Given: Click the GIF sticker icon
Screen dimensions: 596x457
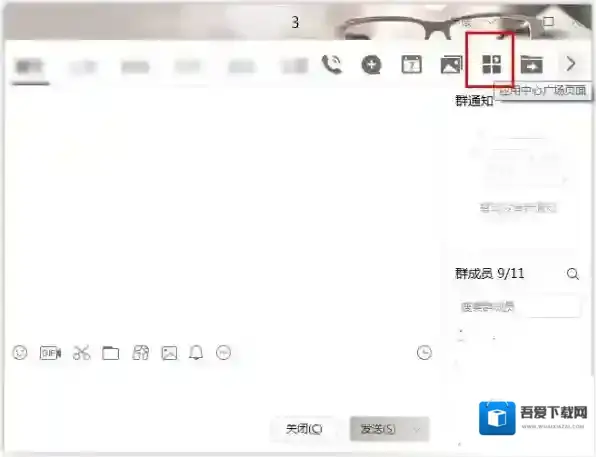Looking at the screenshot, I should tap(50, 353).
